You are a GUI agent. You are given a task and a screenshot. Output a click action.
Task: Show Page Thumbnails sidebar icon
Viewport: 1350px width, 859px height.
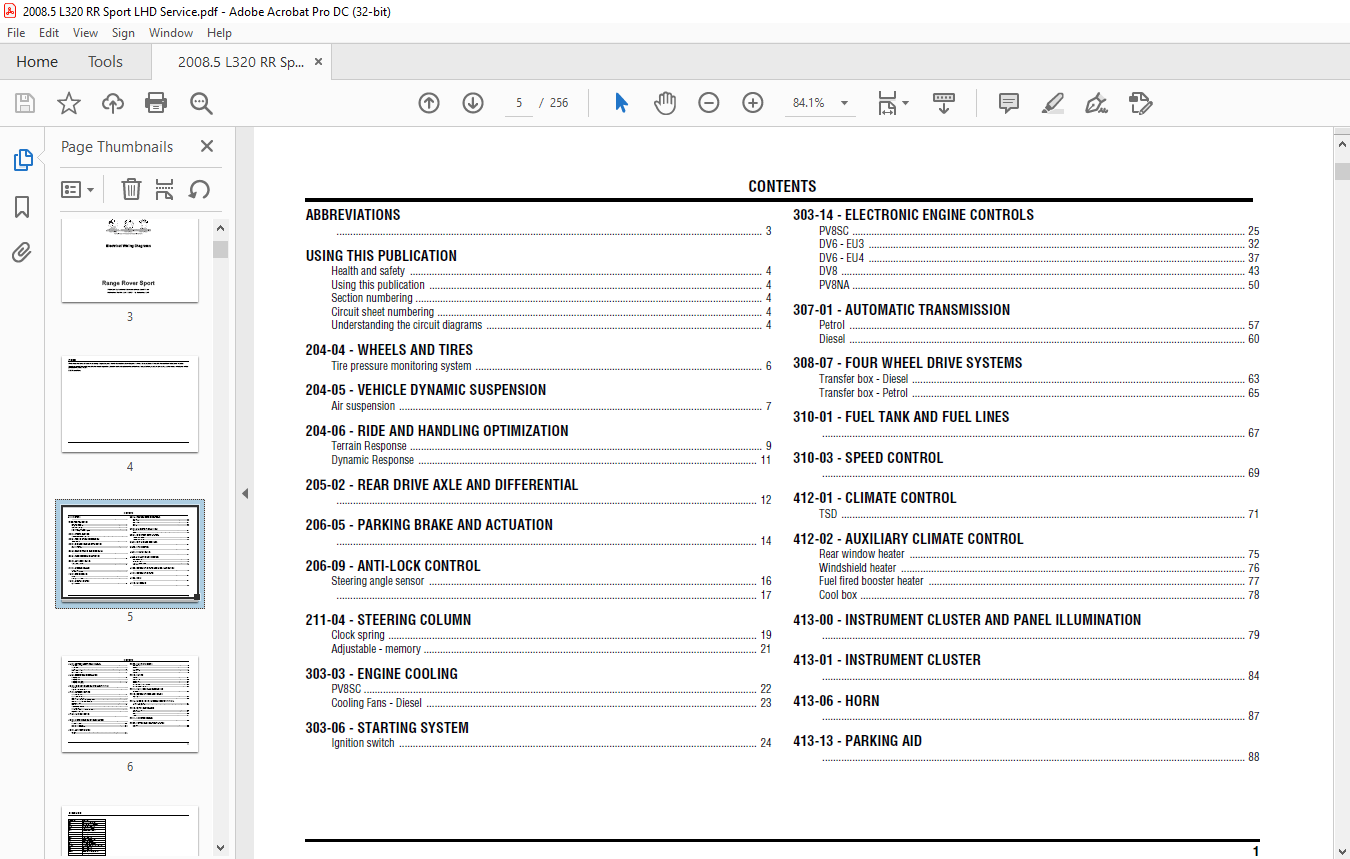point(22,160)
